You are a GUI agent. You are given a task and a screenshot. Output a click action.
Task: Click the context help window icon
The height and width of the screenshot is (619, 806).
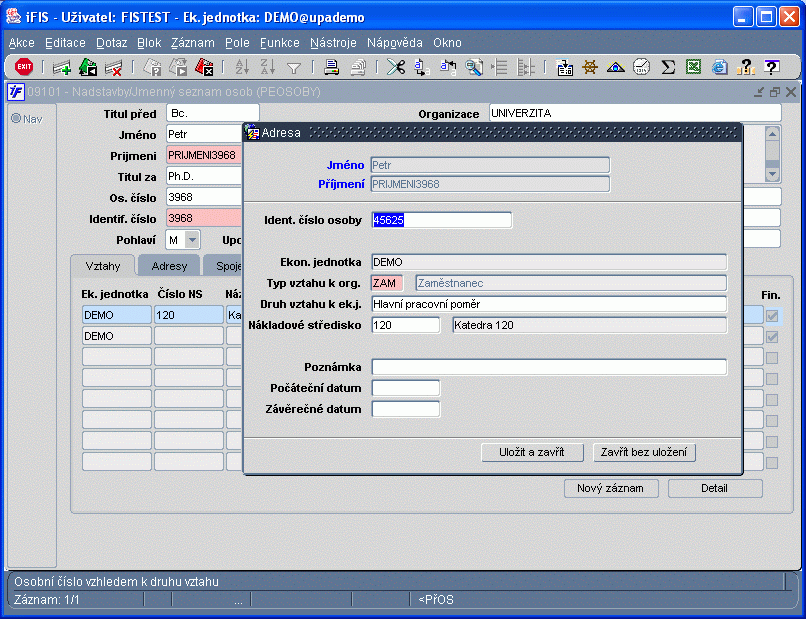[772, 67]
